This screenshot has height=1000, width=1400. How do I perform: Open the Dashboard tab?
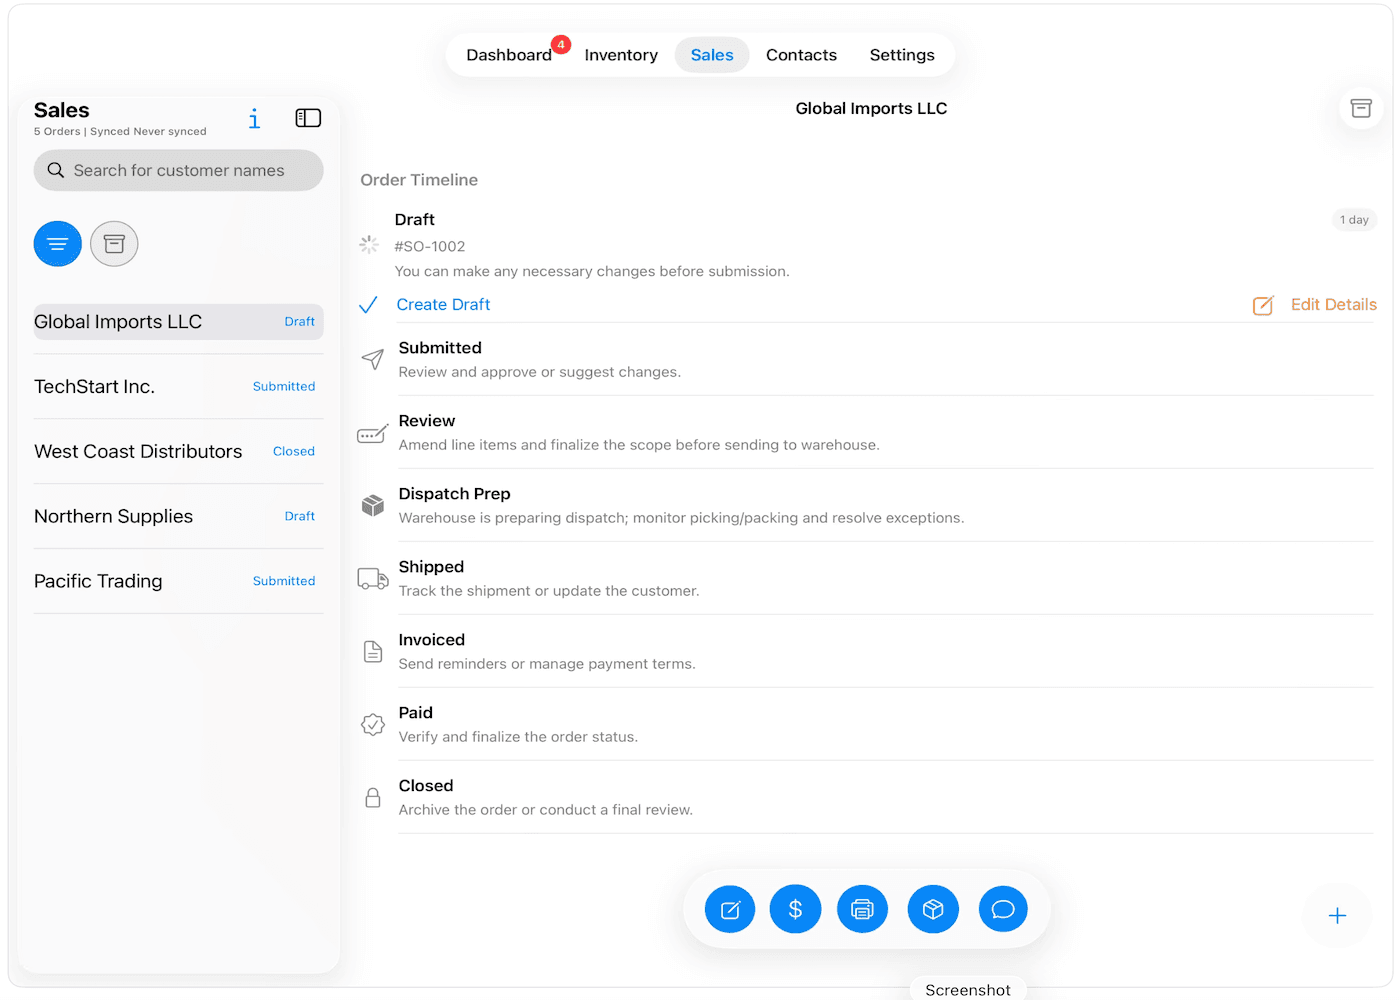point(509,55)
